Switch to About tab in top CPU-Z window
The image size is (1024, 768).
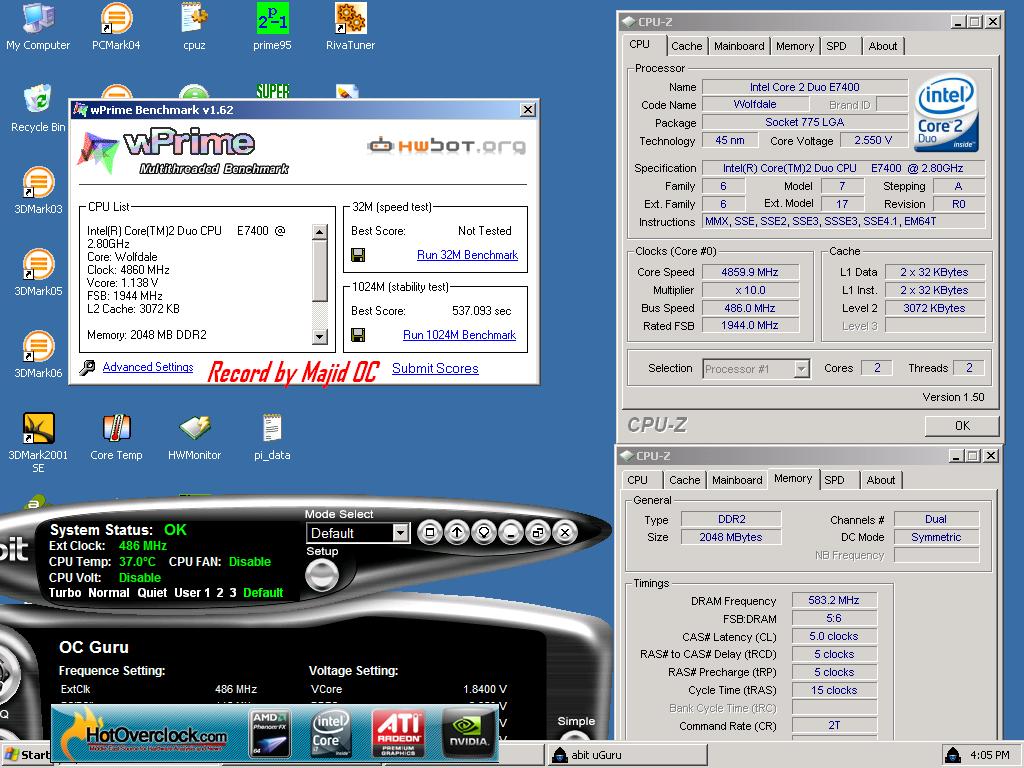[882, 46]
